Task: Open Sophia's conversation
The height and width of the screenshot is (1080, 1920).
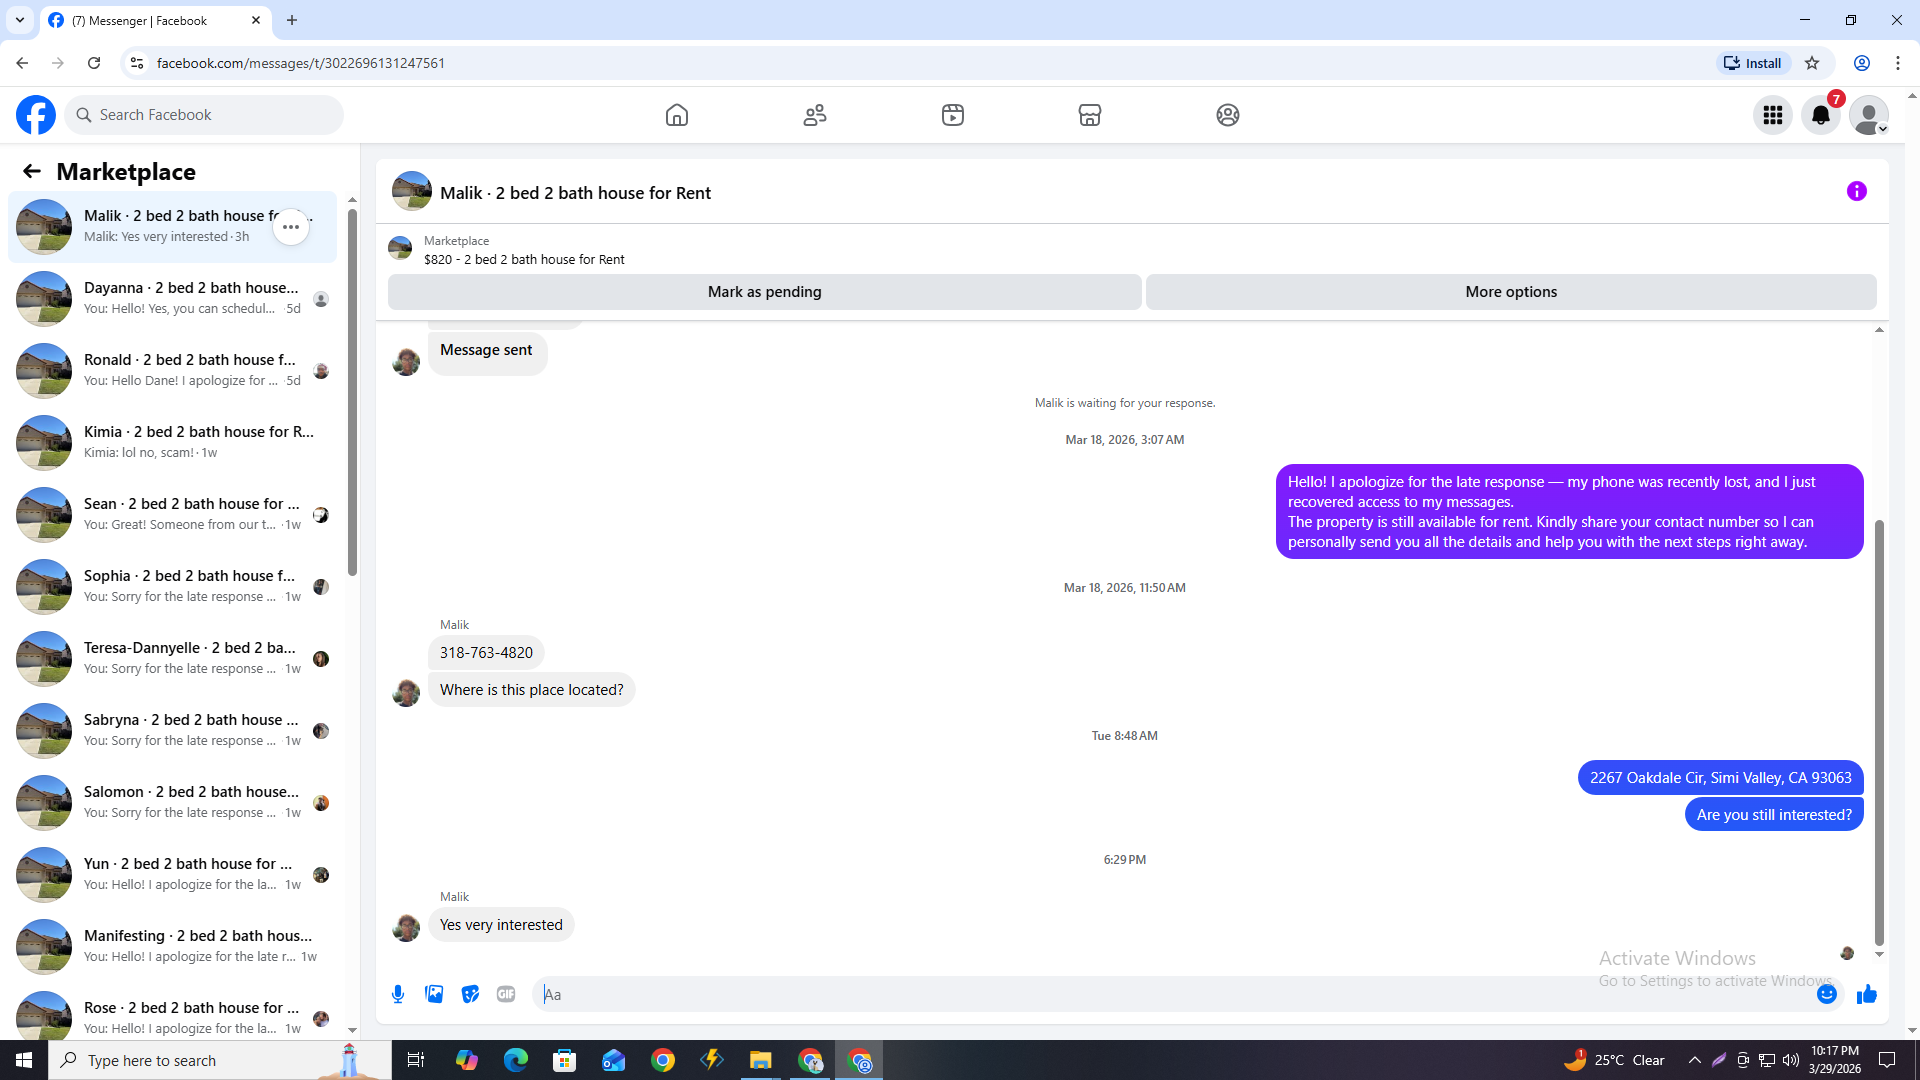Action: 173,587
